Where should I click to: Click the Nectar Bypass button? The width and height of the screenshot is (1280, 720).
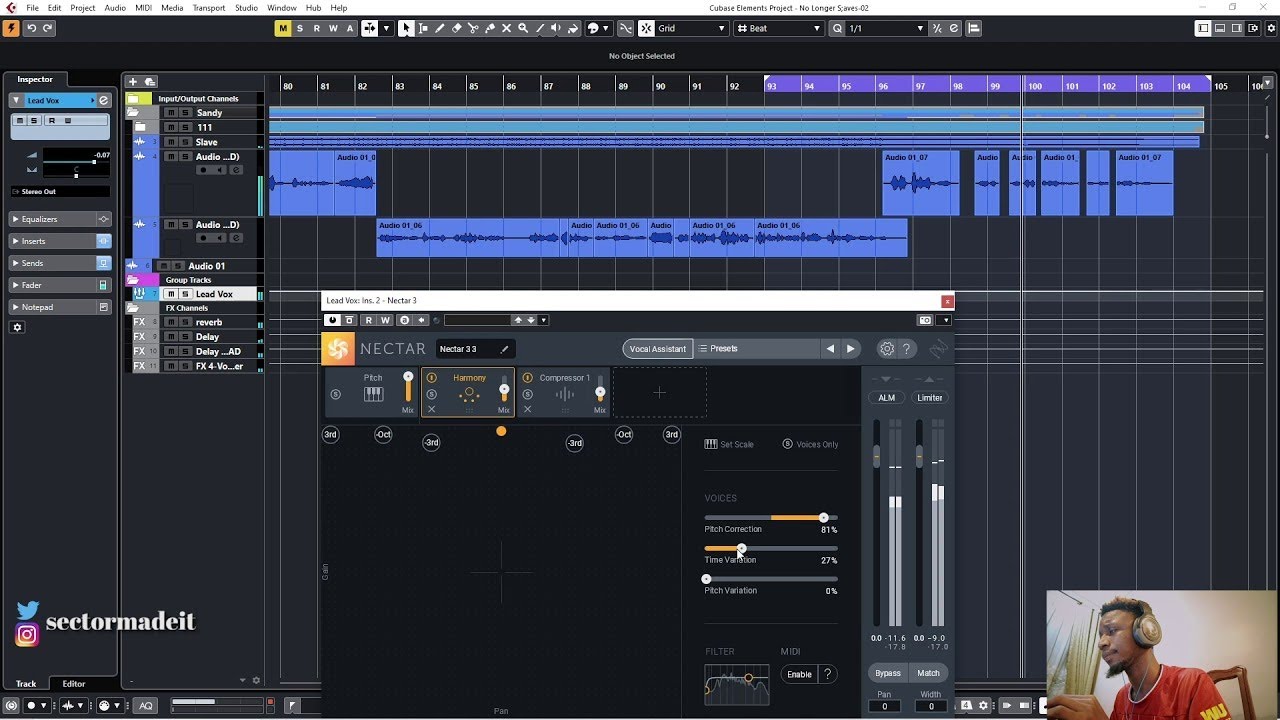click(888, 673)
